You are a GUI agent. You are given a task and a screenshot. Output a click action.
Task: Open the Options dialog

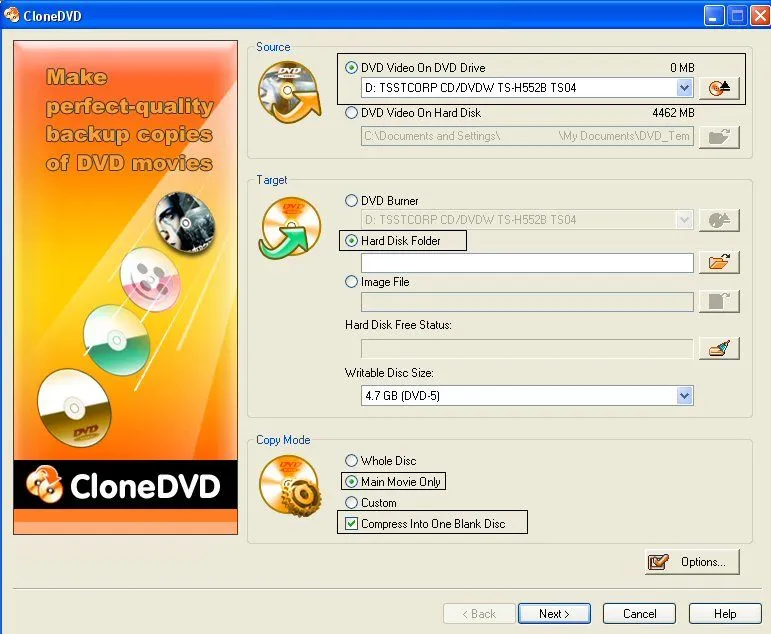pos(692,562)
